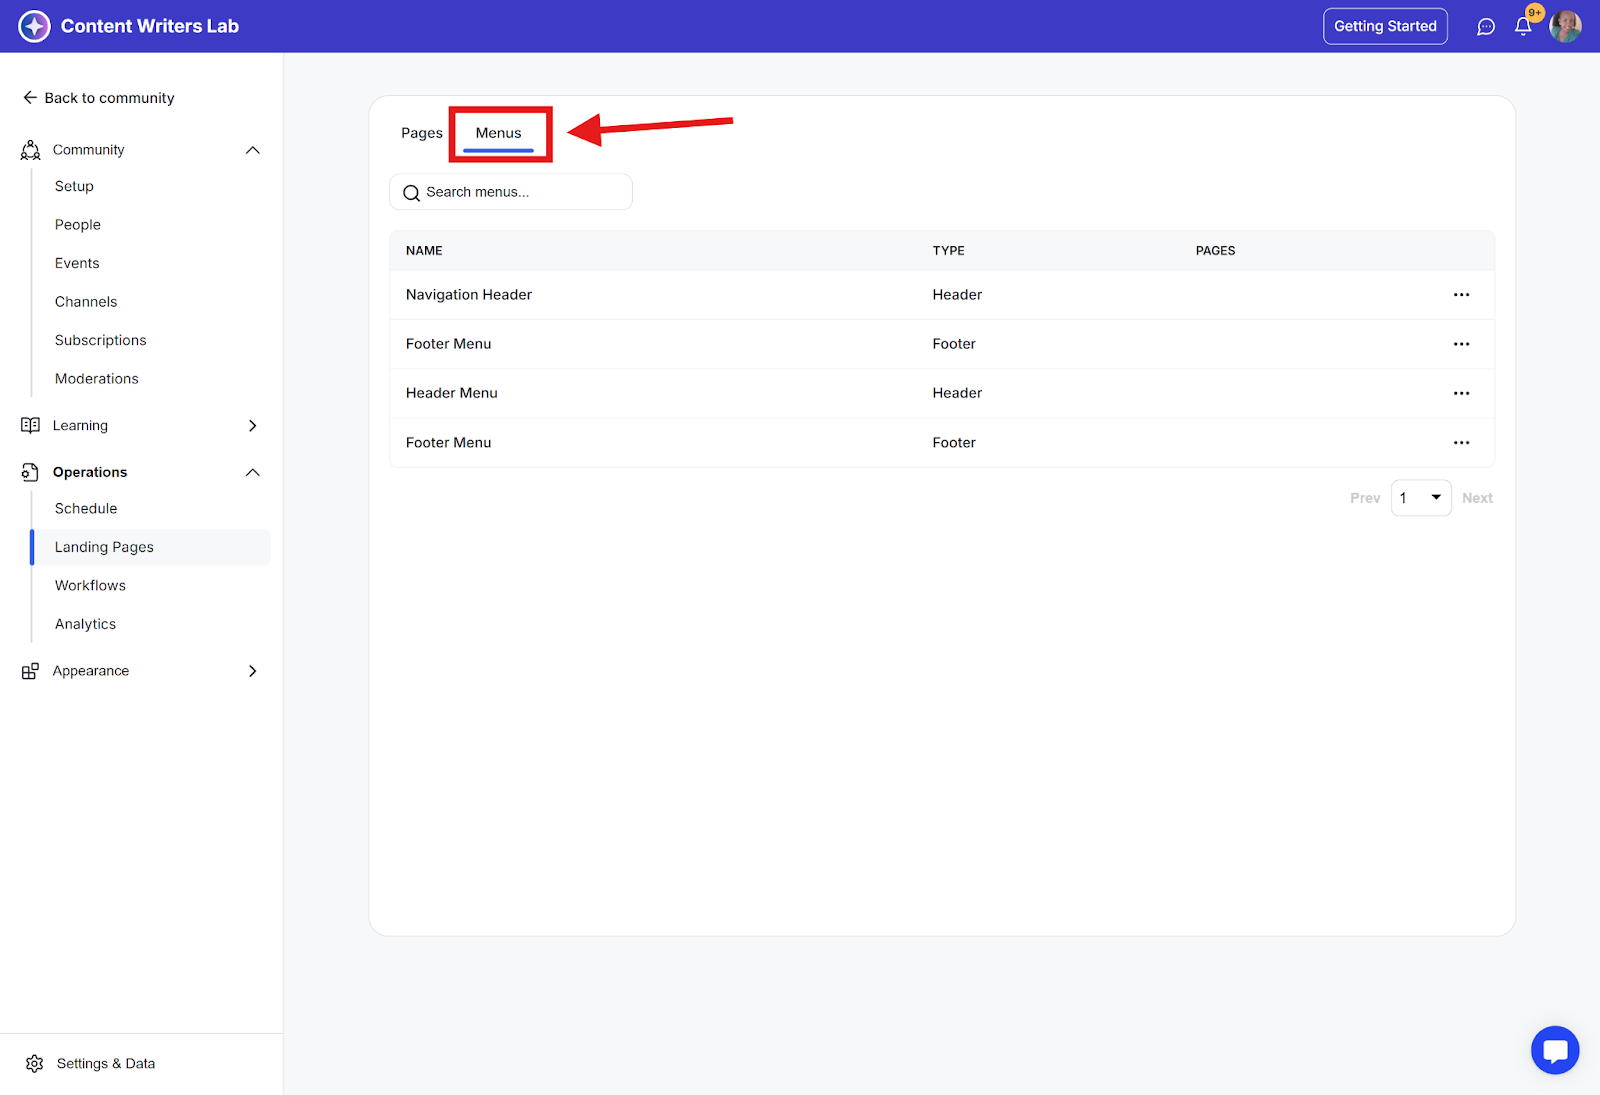The width and height of the screenshot is (1600, 1095).
Task: Collapse the Operations section chevron
Action: click(253, 472)
